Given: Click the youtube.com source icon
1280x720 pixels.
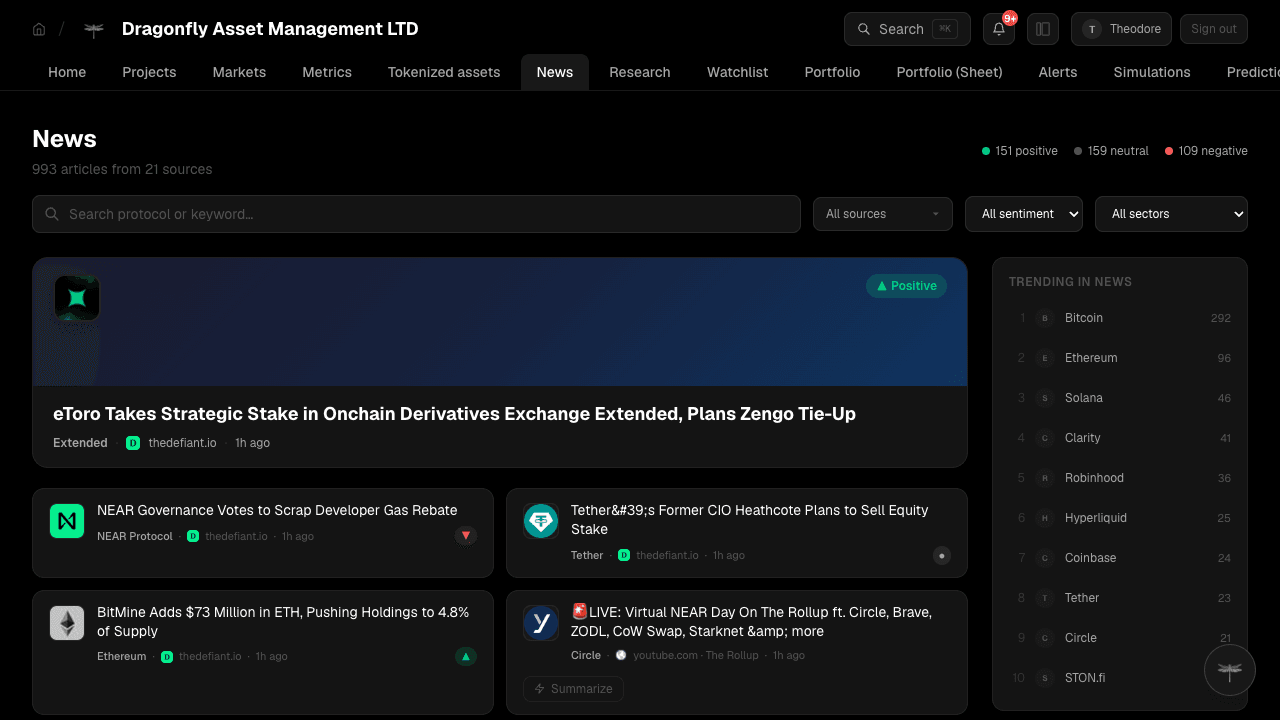Looking at the screenshot, I should pos(621,656).
